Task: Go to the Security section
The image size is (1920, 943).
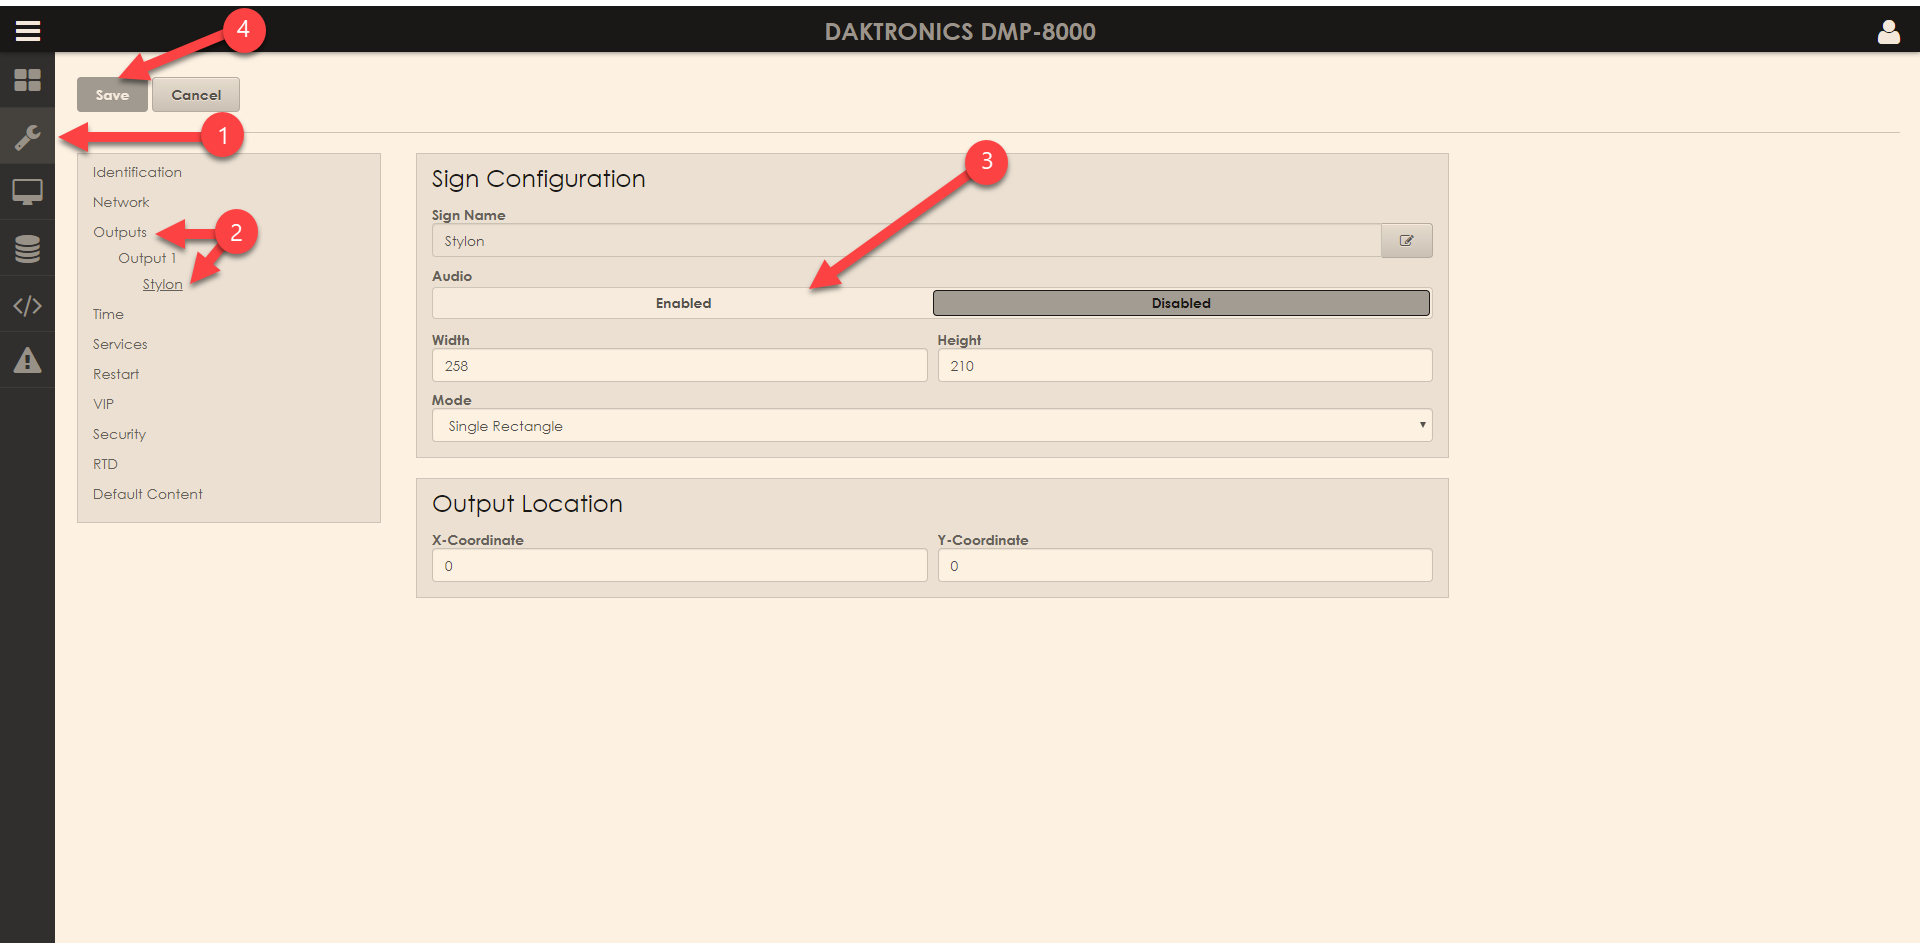Action: (x=119, y=434)
